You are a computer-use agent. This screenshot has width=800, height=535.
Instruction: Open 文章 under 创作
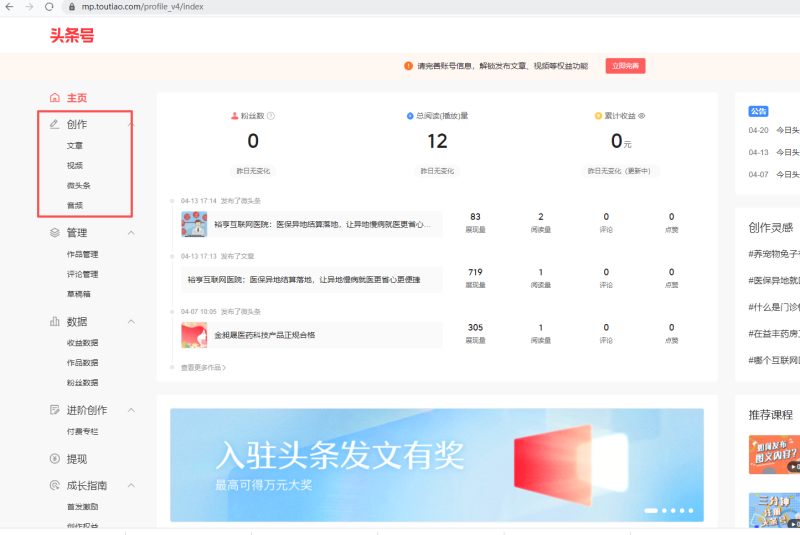[x=74, y=145]
